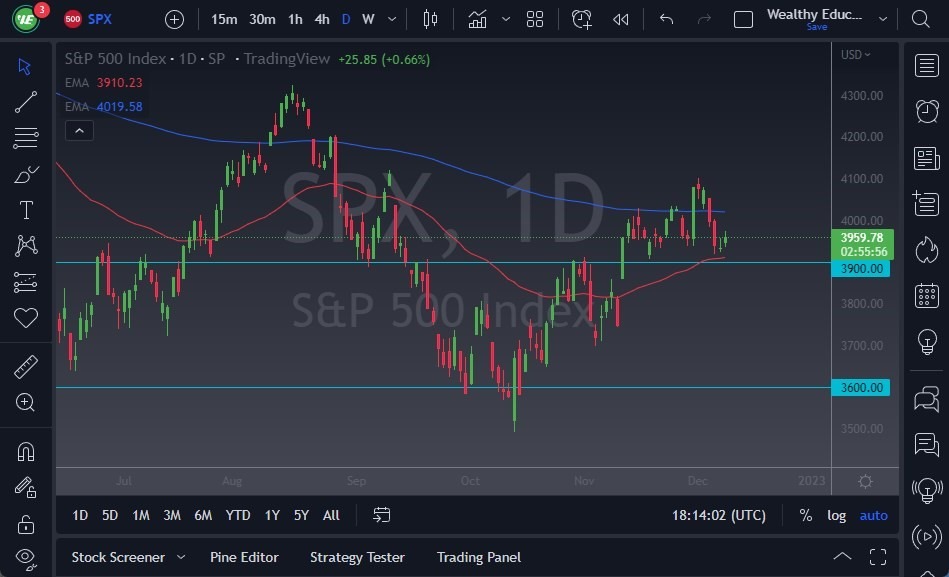The width and height of the screenshot is (949, 577).
Task: Open the Text annotation tool
Action: (25, 210)
